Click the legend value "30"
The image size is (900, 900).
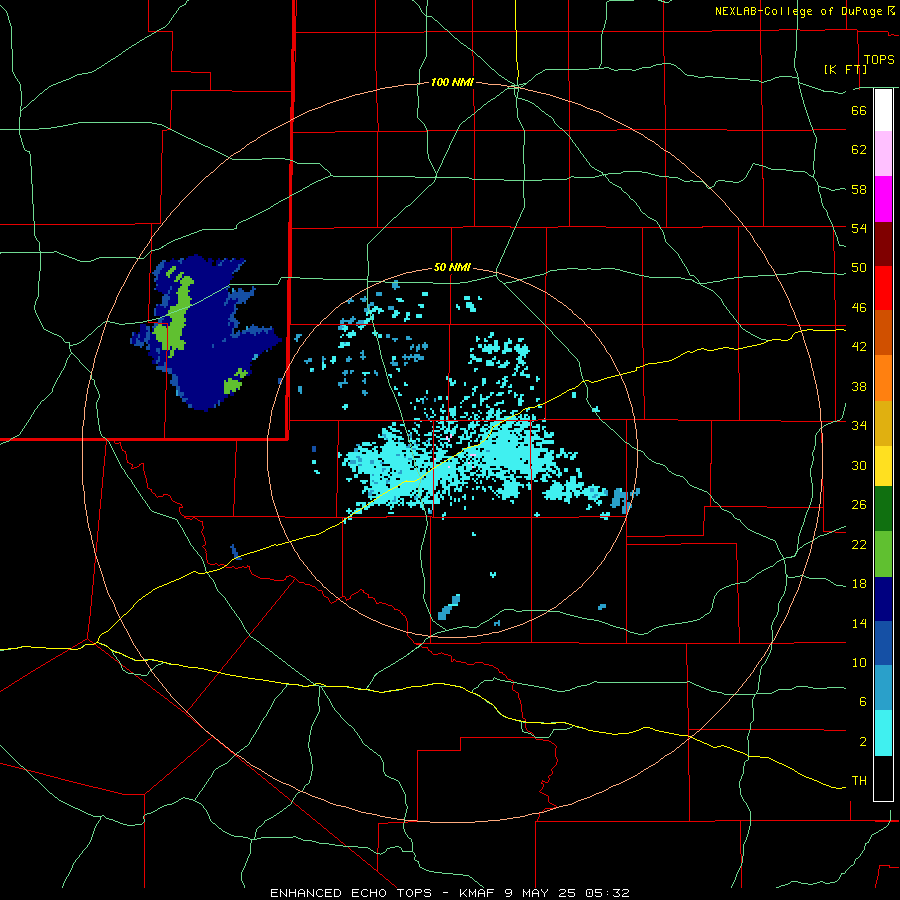point(859,465)
